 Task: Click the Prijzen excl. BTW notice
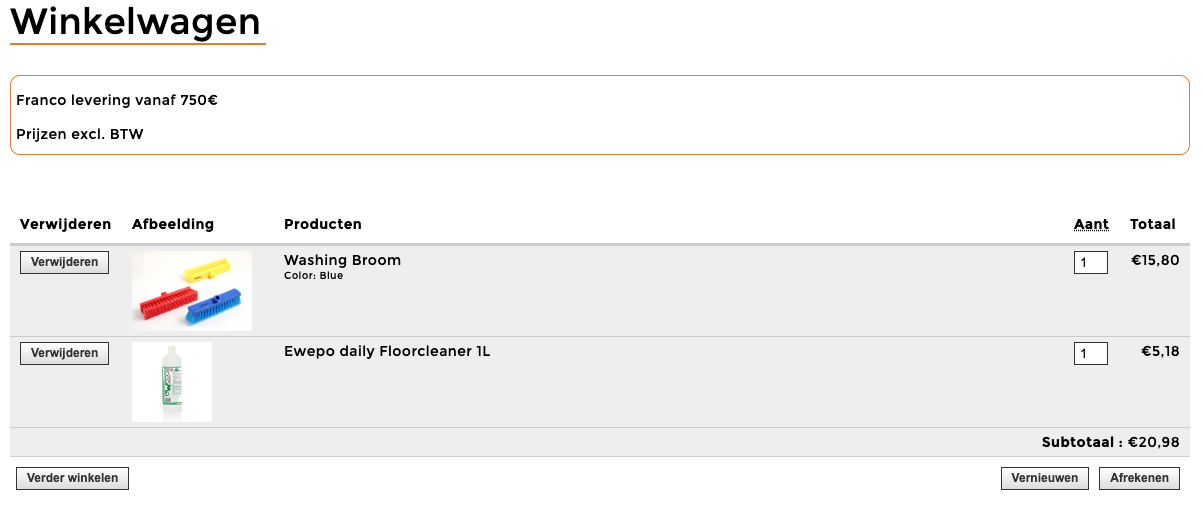[x=80, y=134]
